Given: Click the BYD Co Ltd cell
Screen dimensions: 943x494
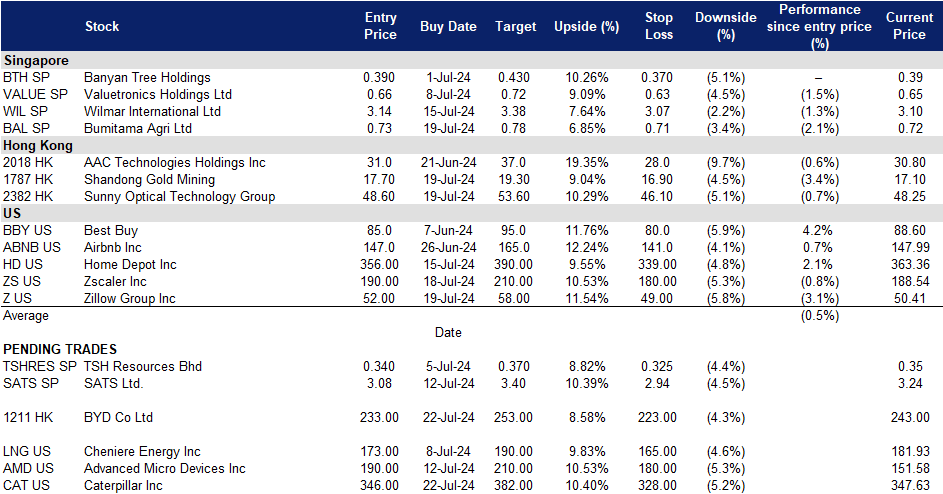Looking at the screenshot, I should (x=118, y=417).
